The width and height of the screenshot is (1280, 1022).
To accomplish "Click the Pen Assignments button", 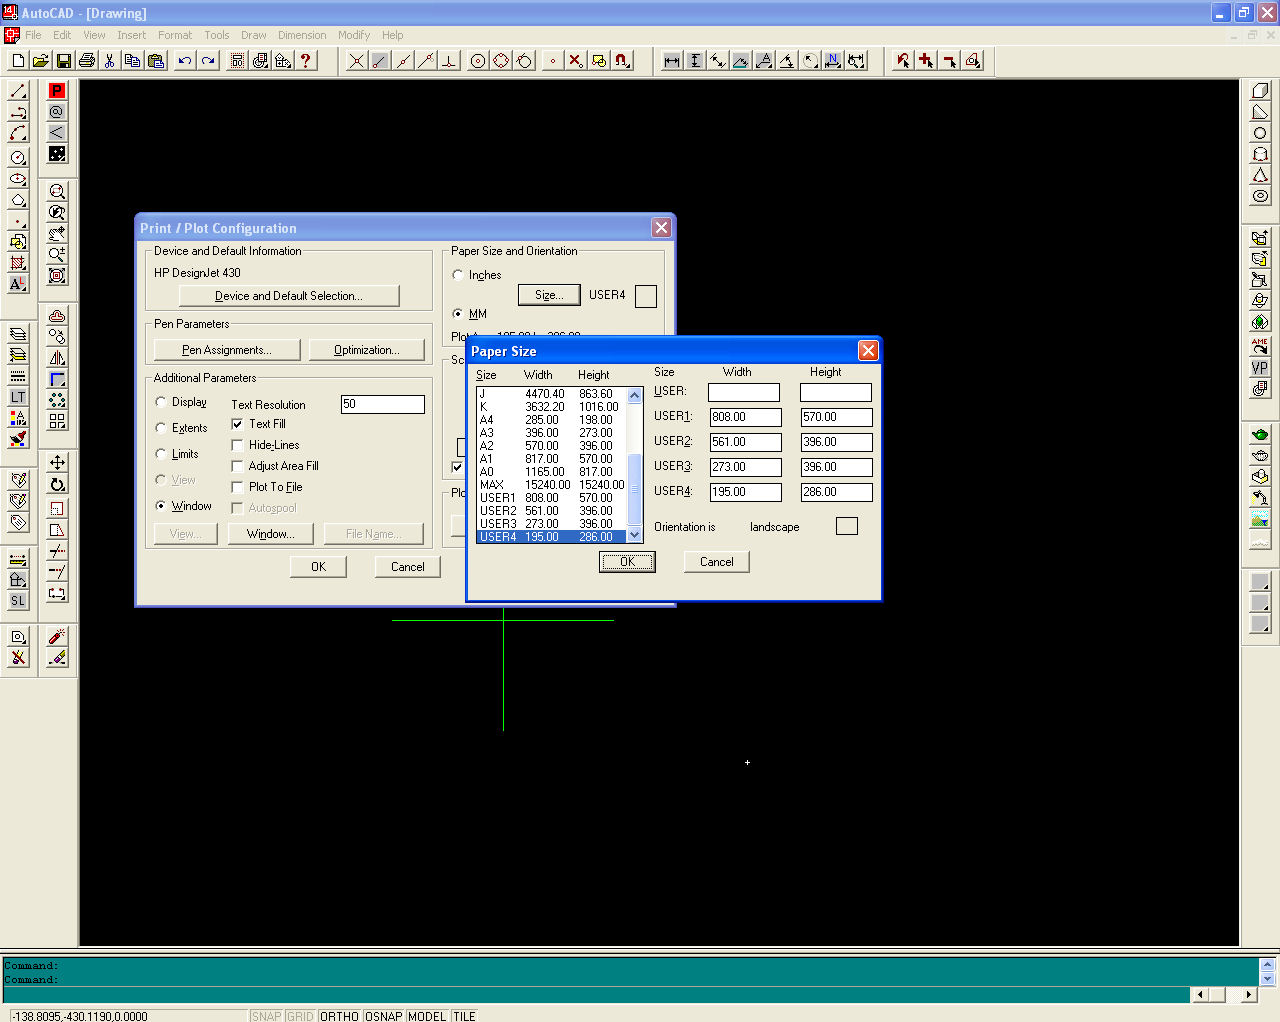I will 227,350.
